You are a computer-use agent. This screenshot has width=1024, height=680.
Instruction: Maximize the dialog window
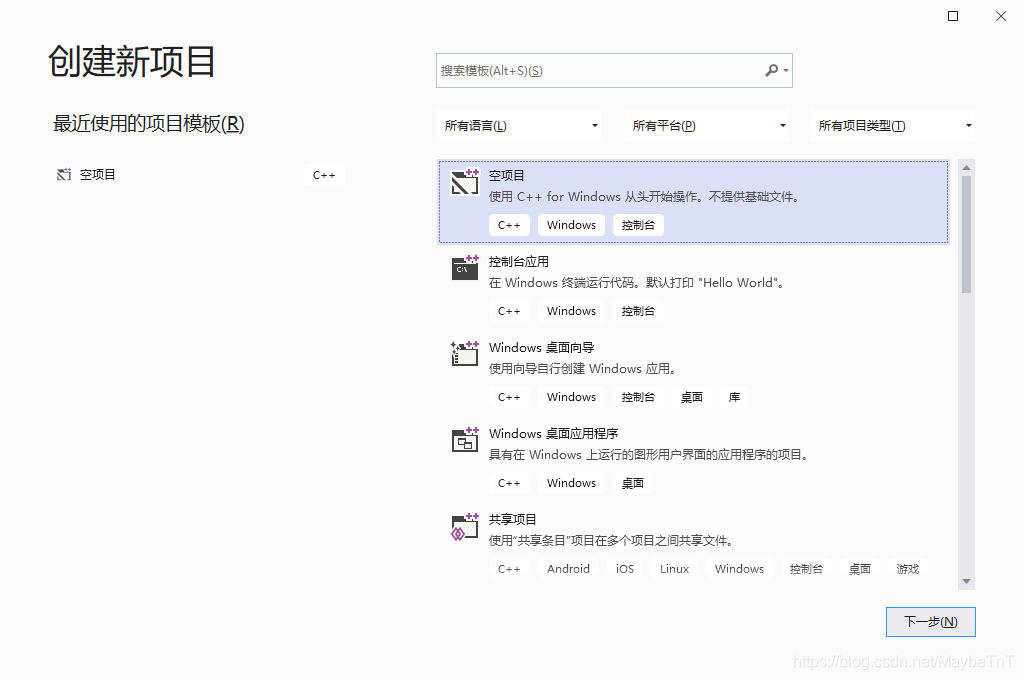coord(953,16)
